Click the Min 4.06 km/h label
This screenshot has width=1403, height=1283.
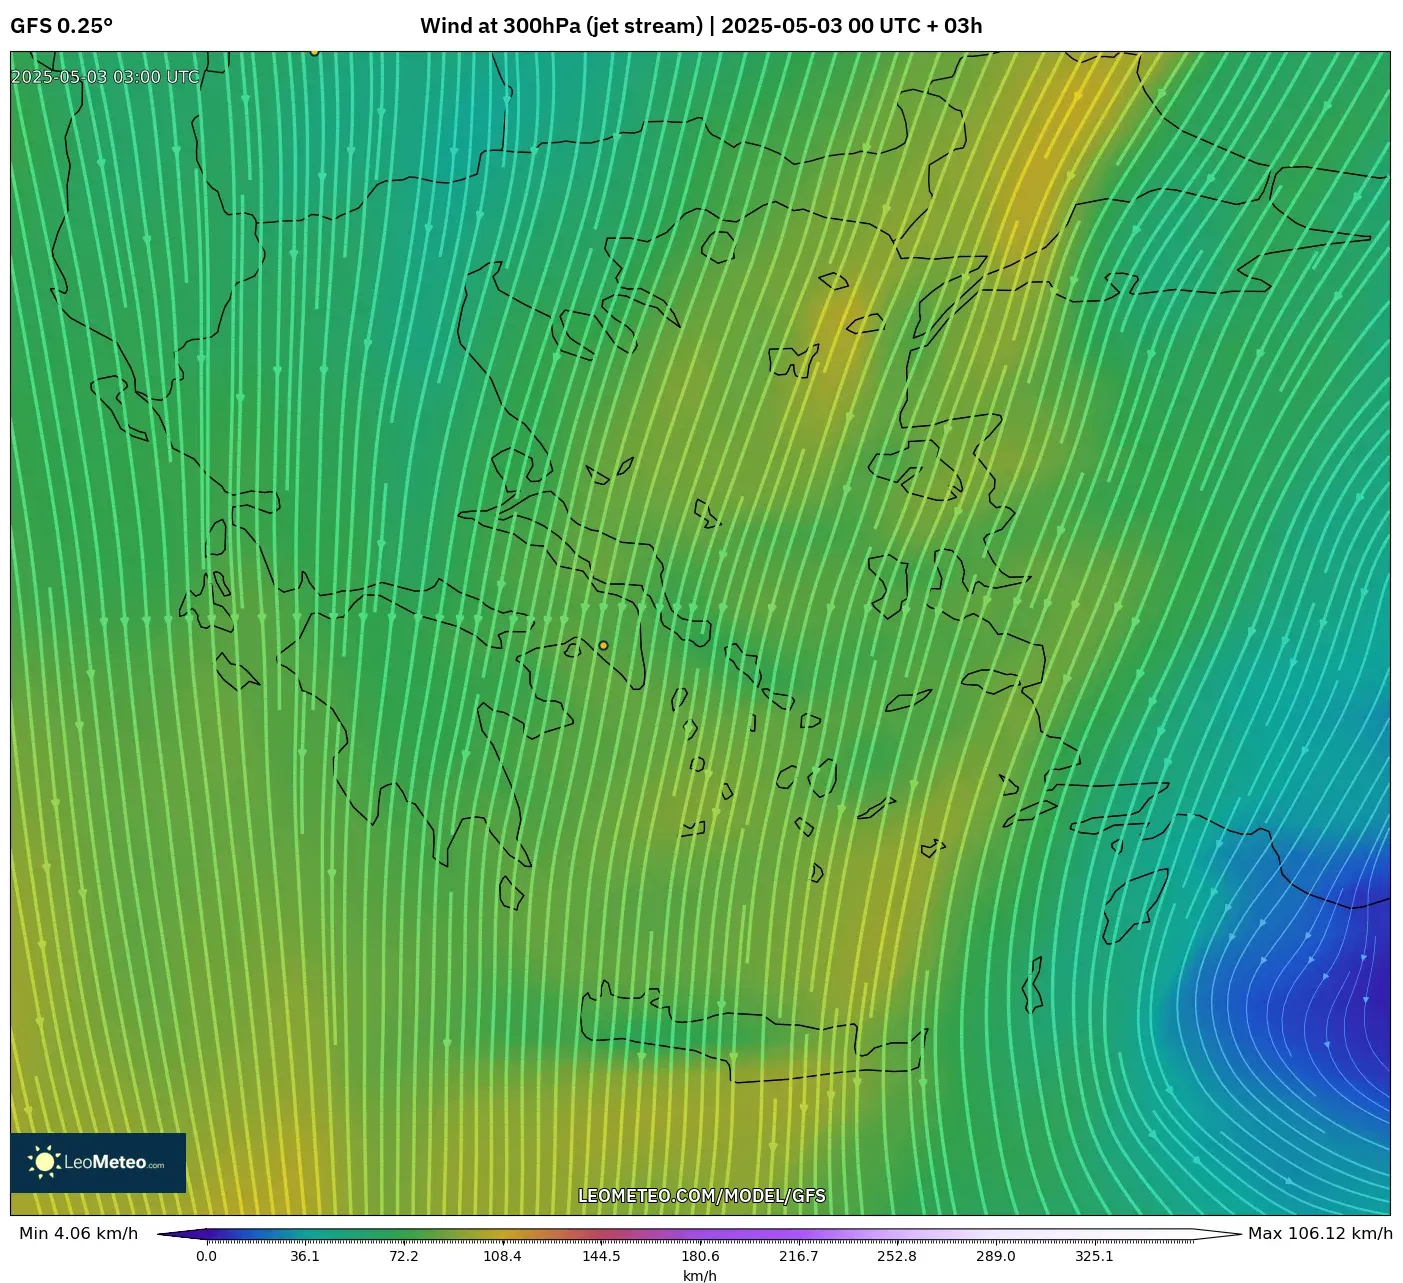point(79,1233)
